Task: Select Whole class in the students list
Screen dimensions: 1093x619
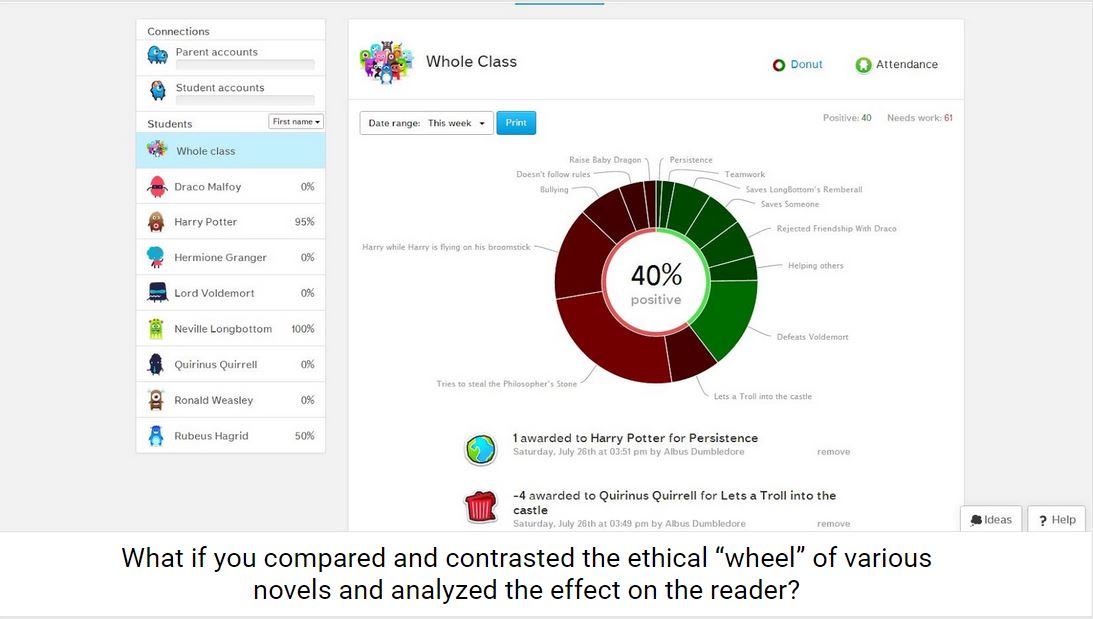Action: pyautogui.click(x=230, y=151)
